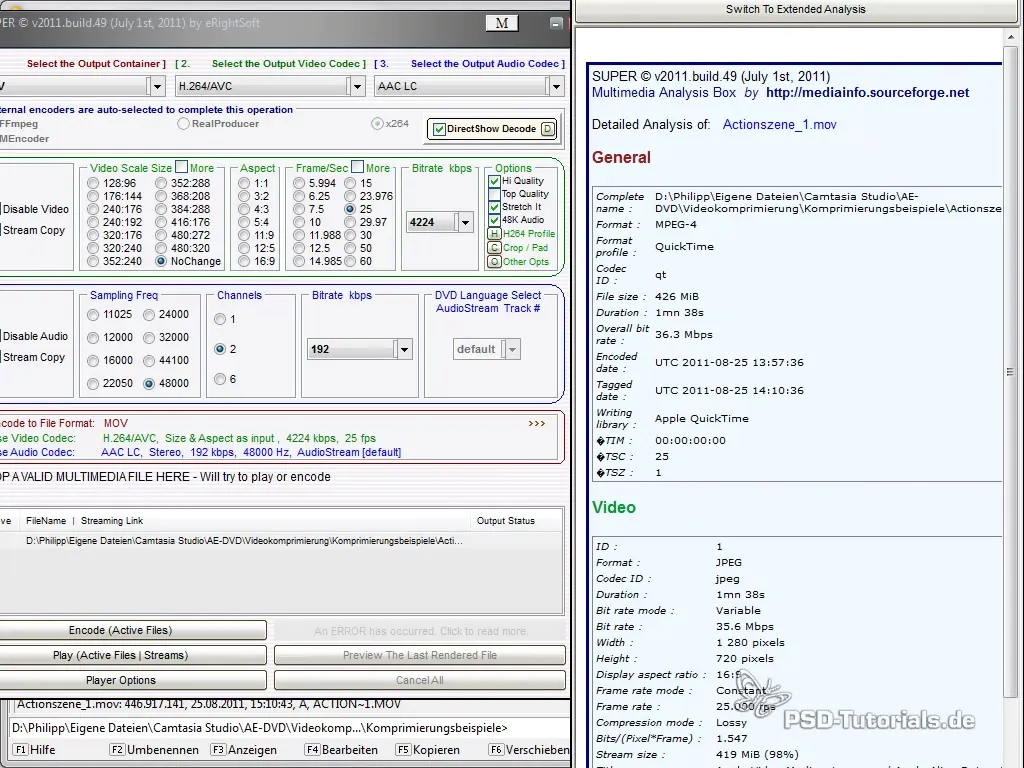Screen dimensions: 1024x768
Task: Select 11025 sampling frequency
Action: click(x=93, y=315)
